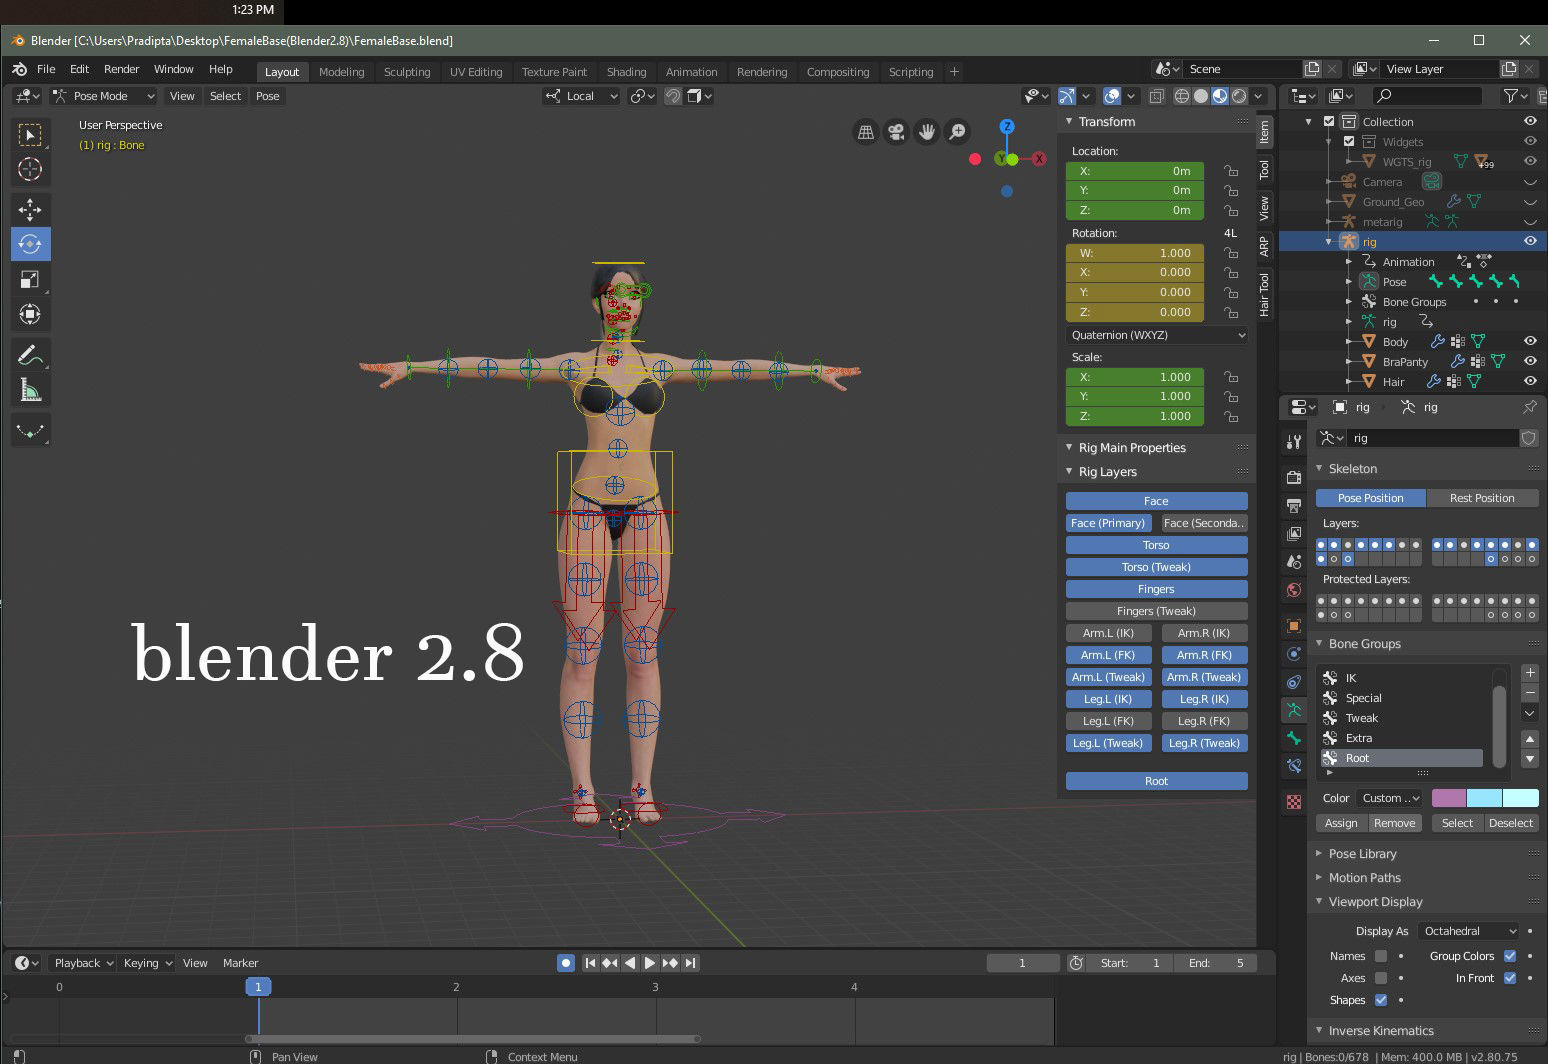Screen dimensions: 1548x1064
Task: Remove bone group with minus button
Action: (x=1530, y=693)
